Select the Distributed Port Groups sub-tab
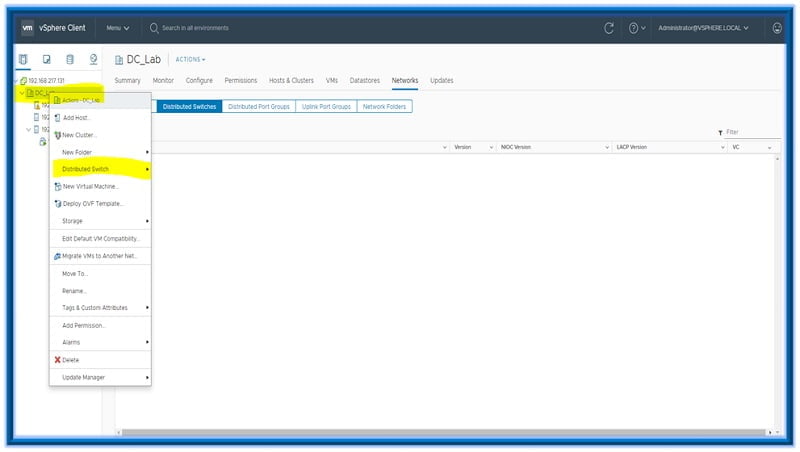 tap(257, 106)
